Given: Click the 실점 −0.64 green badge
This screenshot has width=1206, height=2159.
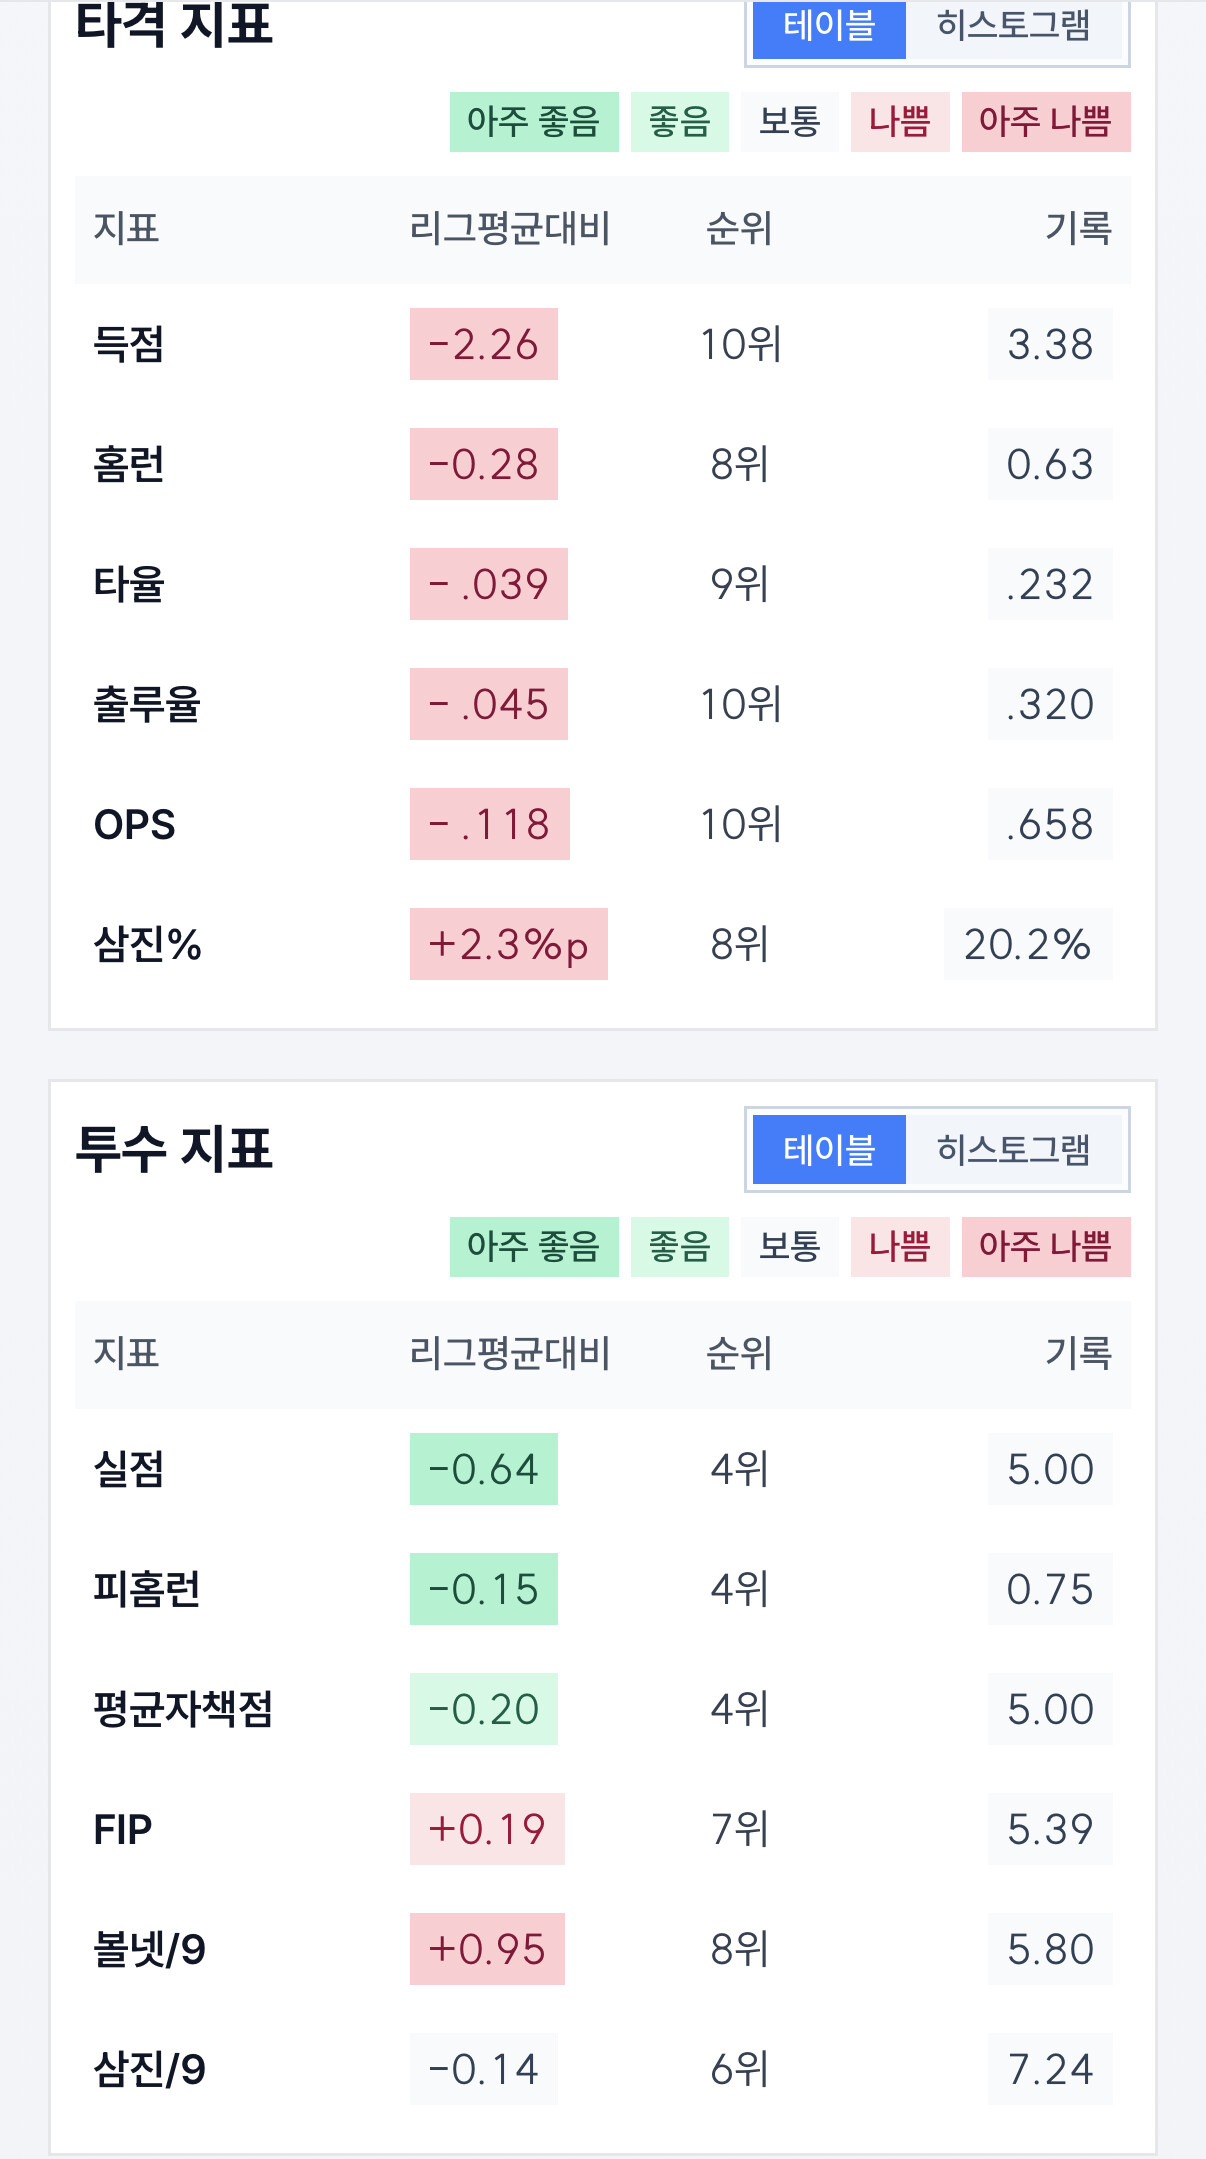Looking at the screenshot, I should click(x=484, y=1470).
